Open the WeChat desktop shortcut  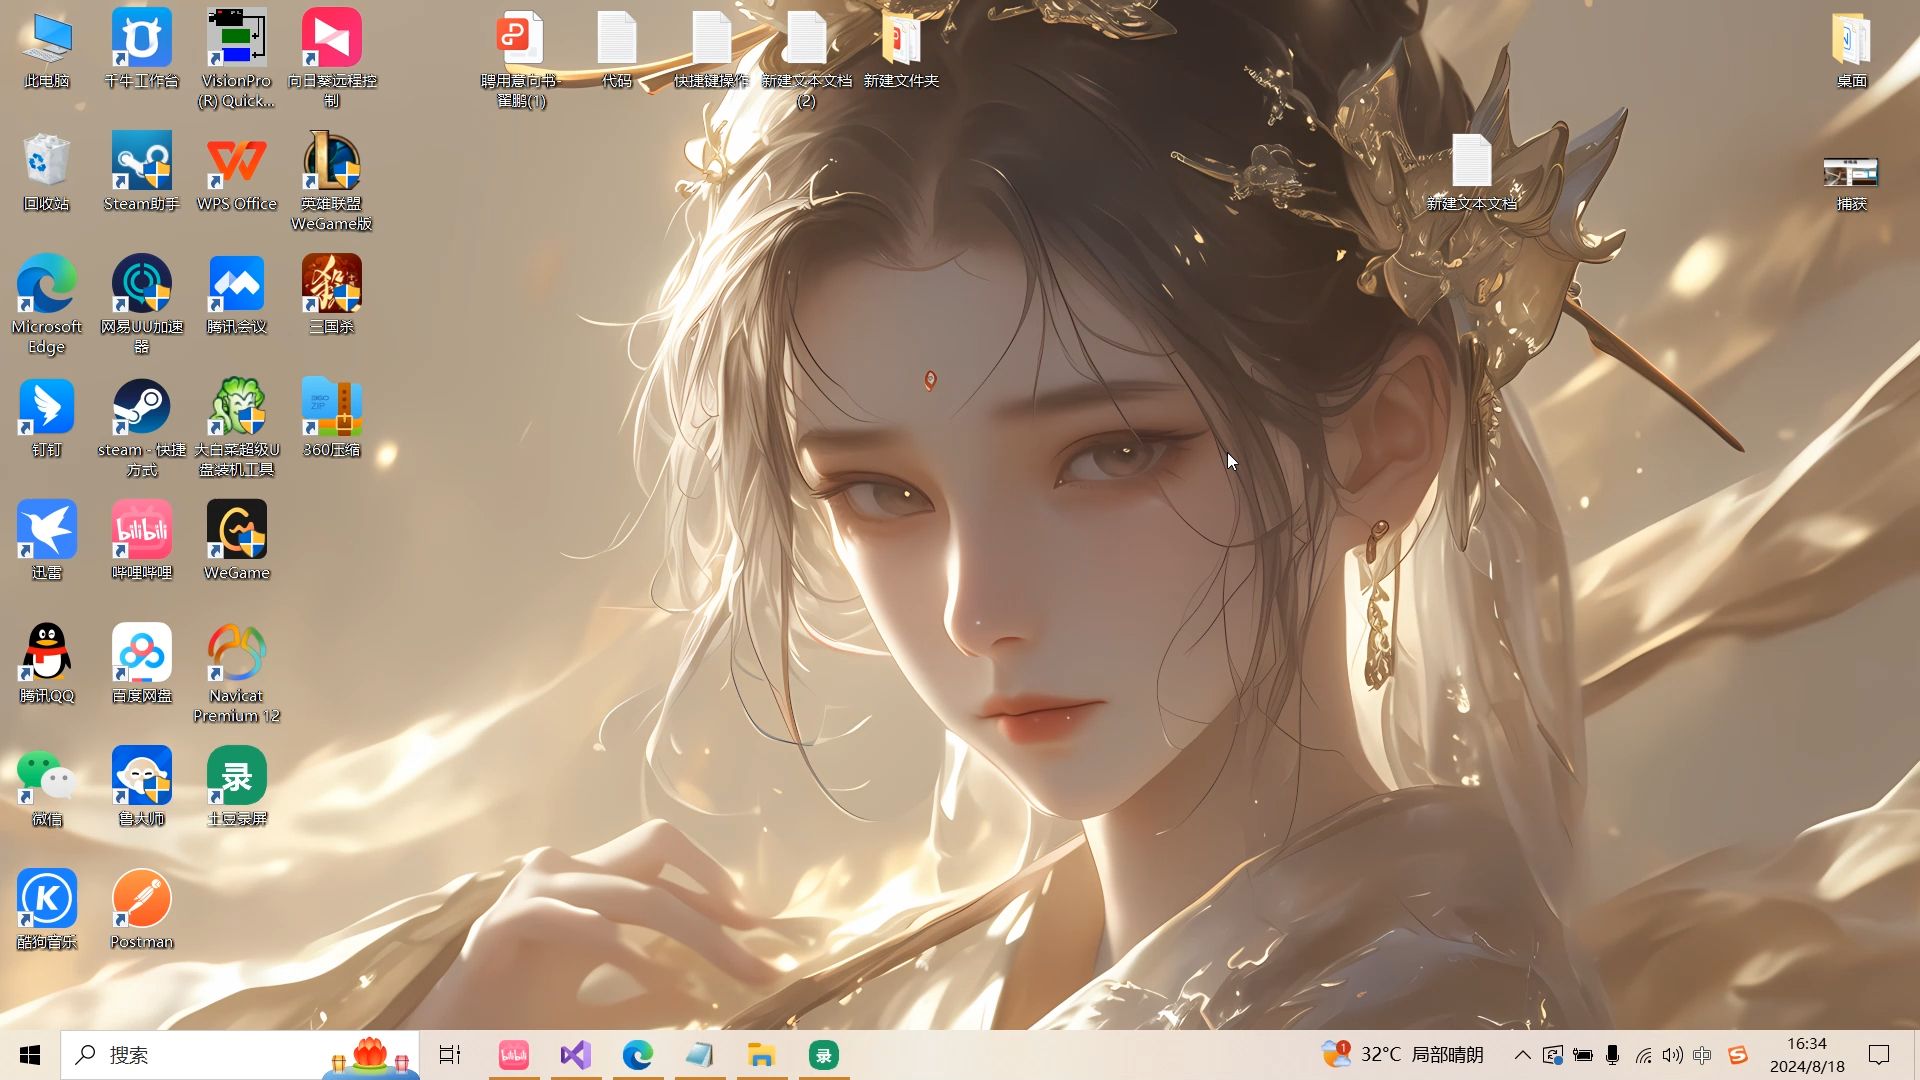coord(46,779)
